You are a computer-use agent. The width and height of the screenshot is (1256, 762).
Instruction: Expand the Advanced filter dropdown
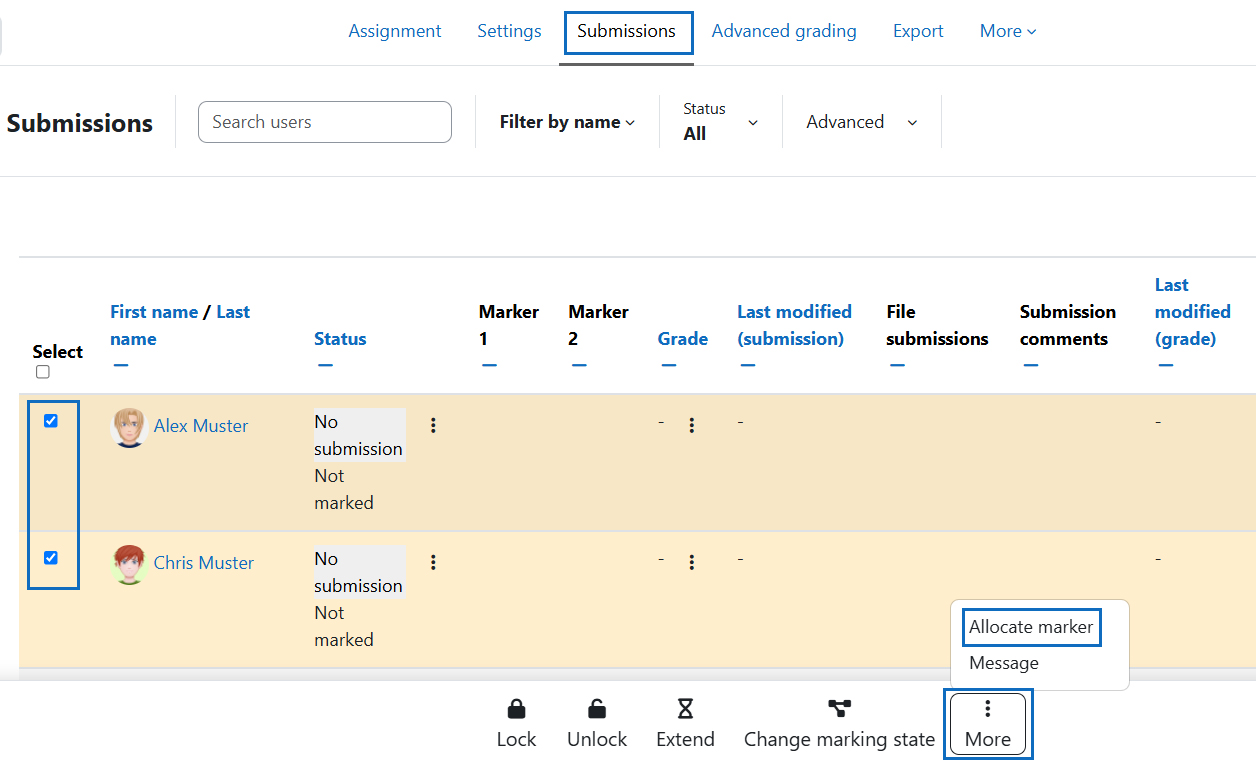(x=862, y=122)
